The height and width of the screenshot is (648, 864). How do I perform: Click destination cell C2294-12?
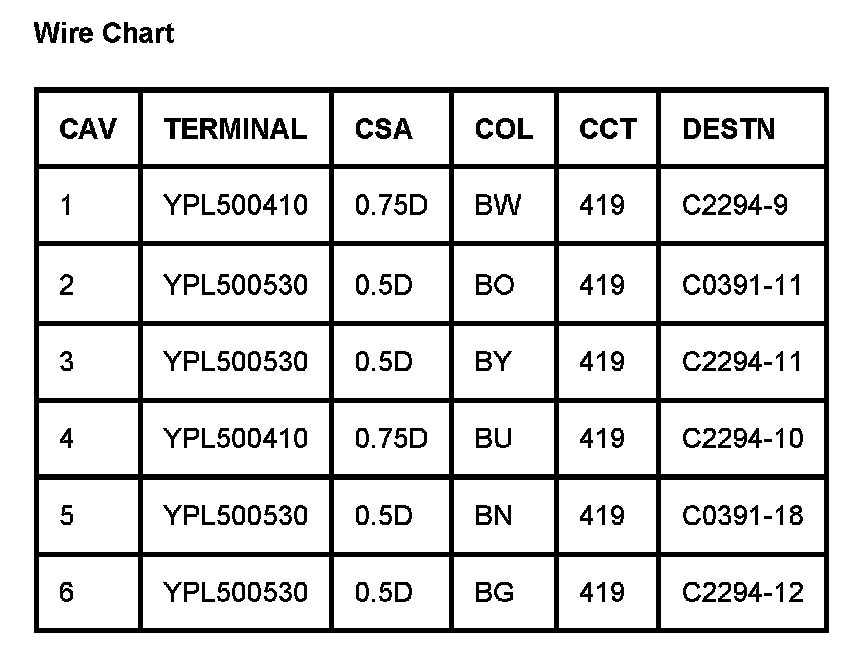742,592
